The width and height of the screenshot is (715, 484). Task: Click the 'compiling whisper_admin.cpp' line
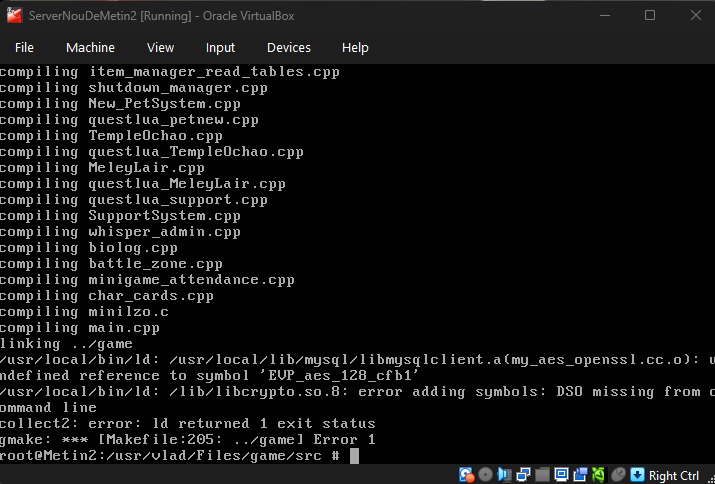[x=120, y=232]
